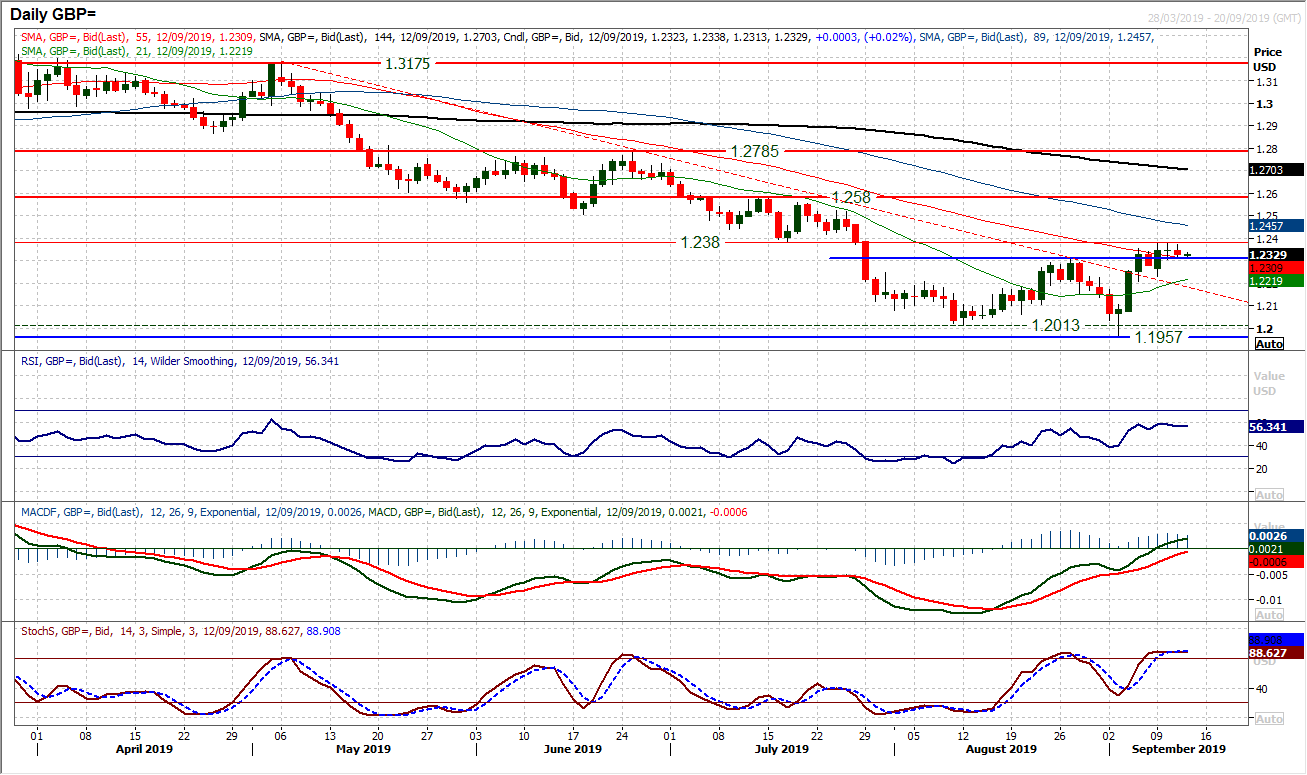Click the 1.238 level label
Image resolution: width=1307 pixels, height=775 pixels.
click(700, 242)
